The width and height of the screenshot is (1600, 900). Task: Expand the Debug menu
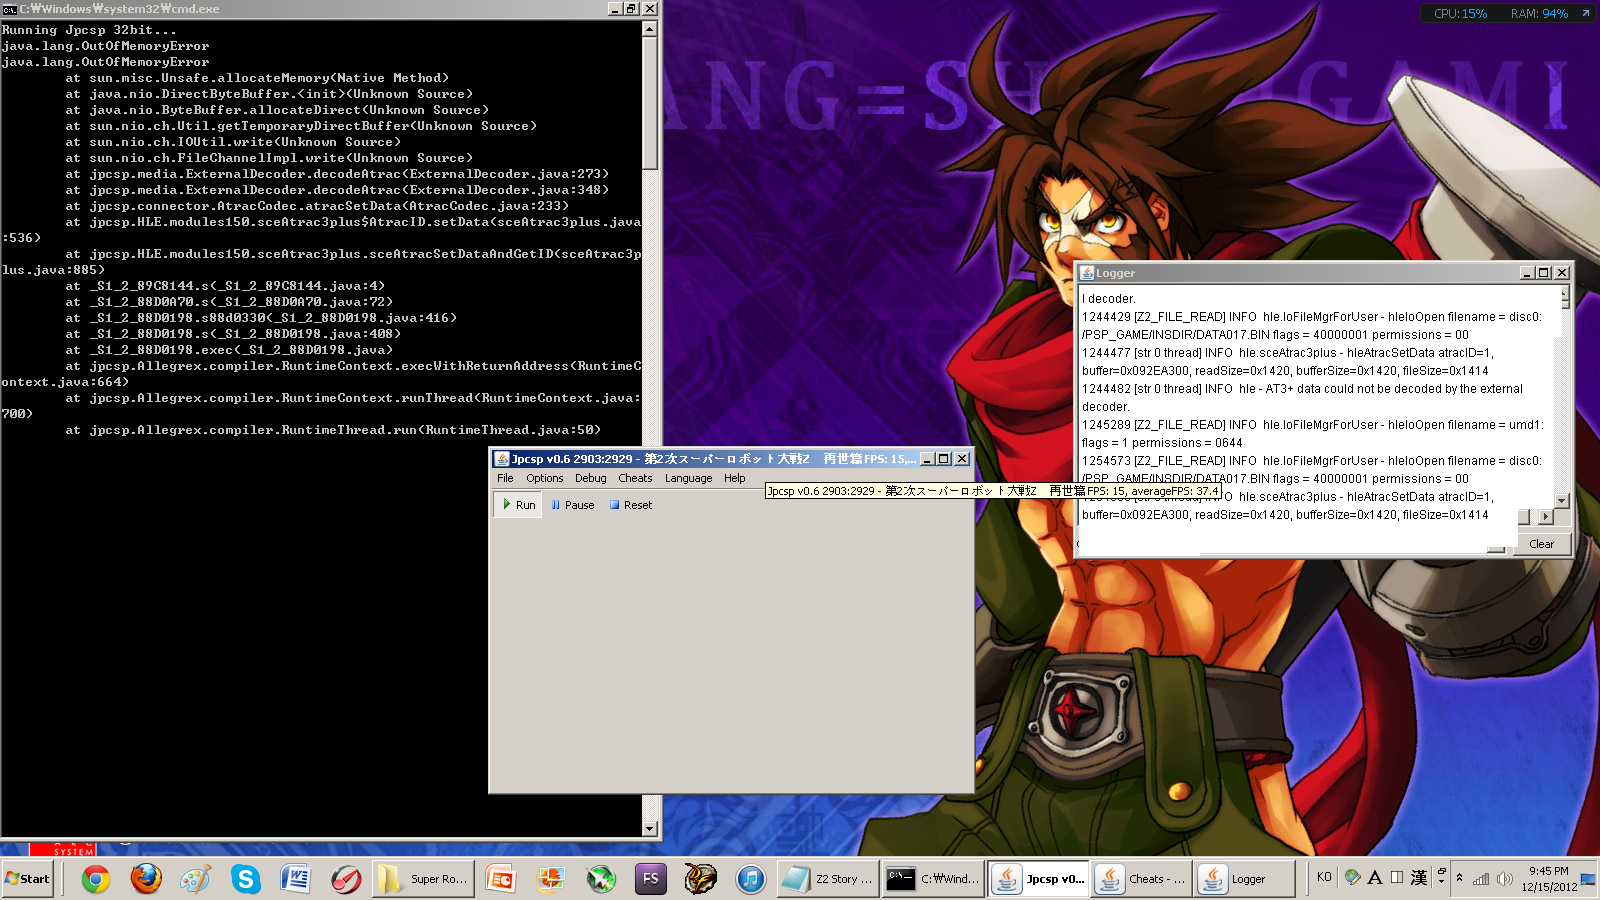[590, 478]
